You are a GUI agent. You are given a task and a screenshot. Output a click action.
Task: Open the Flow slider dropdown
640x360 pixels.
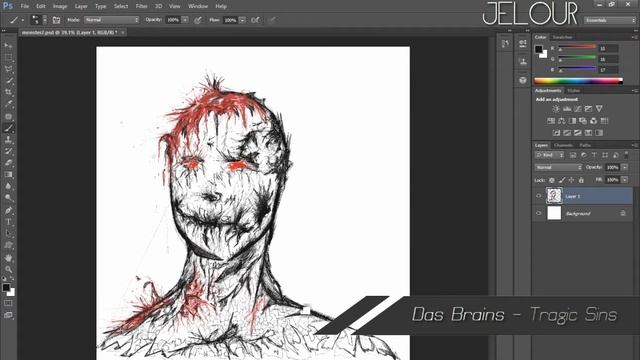click(242, 20)
